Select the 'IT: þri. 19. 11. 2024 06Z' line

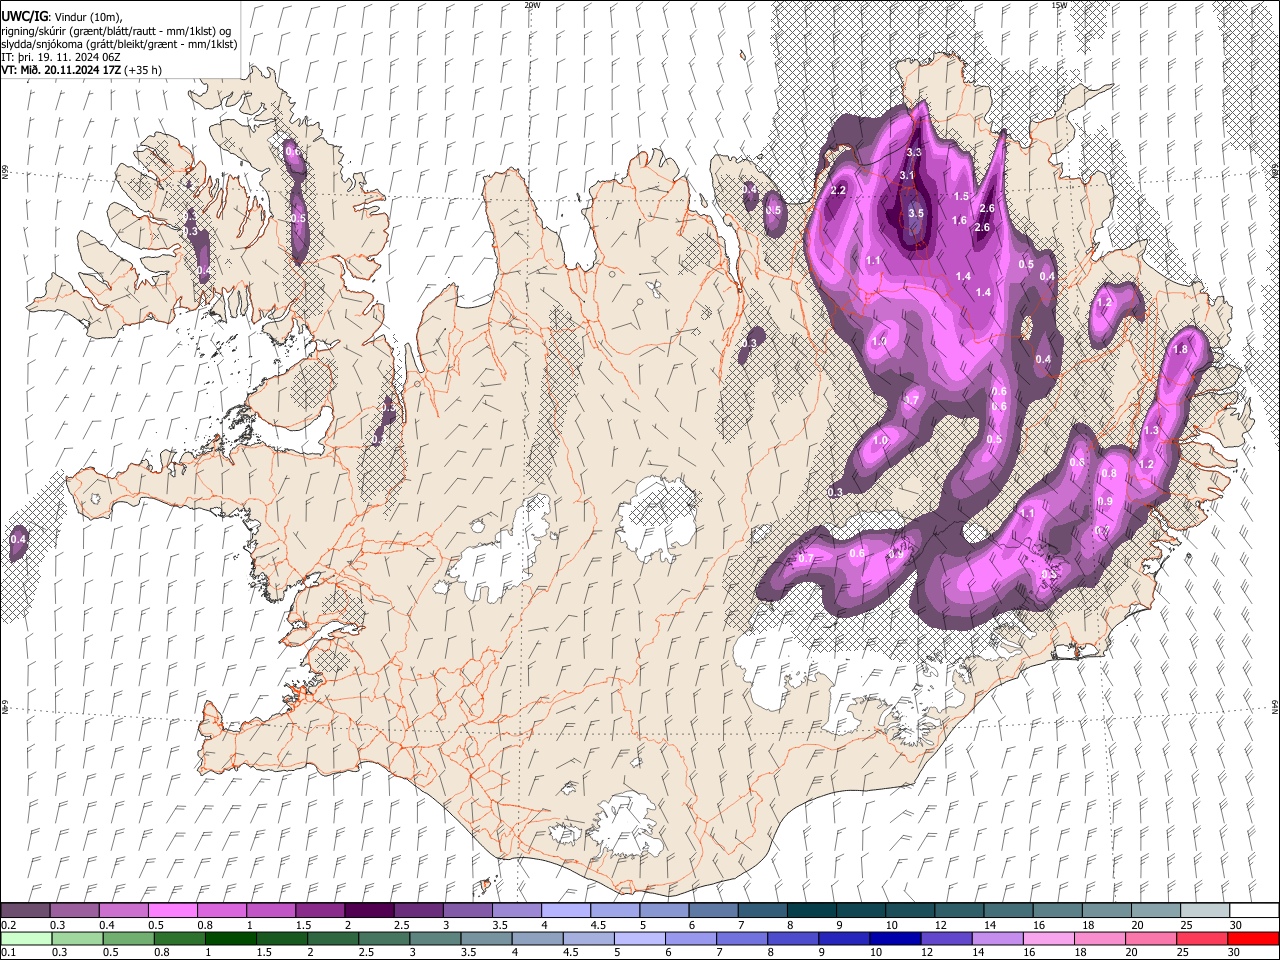61,57
